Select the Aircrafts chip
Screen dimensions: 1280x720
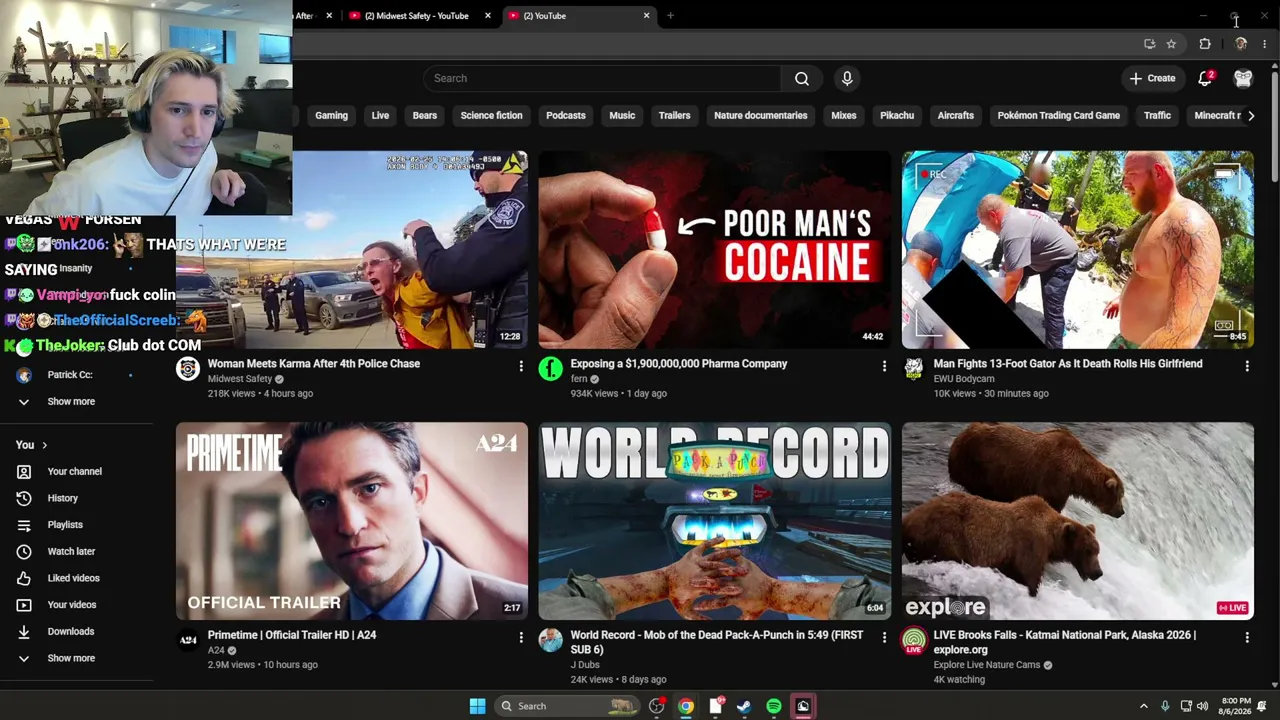(x=956, y=115)
